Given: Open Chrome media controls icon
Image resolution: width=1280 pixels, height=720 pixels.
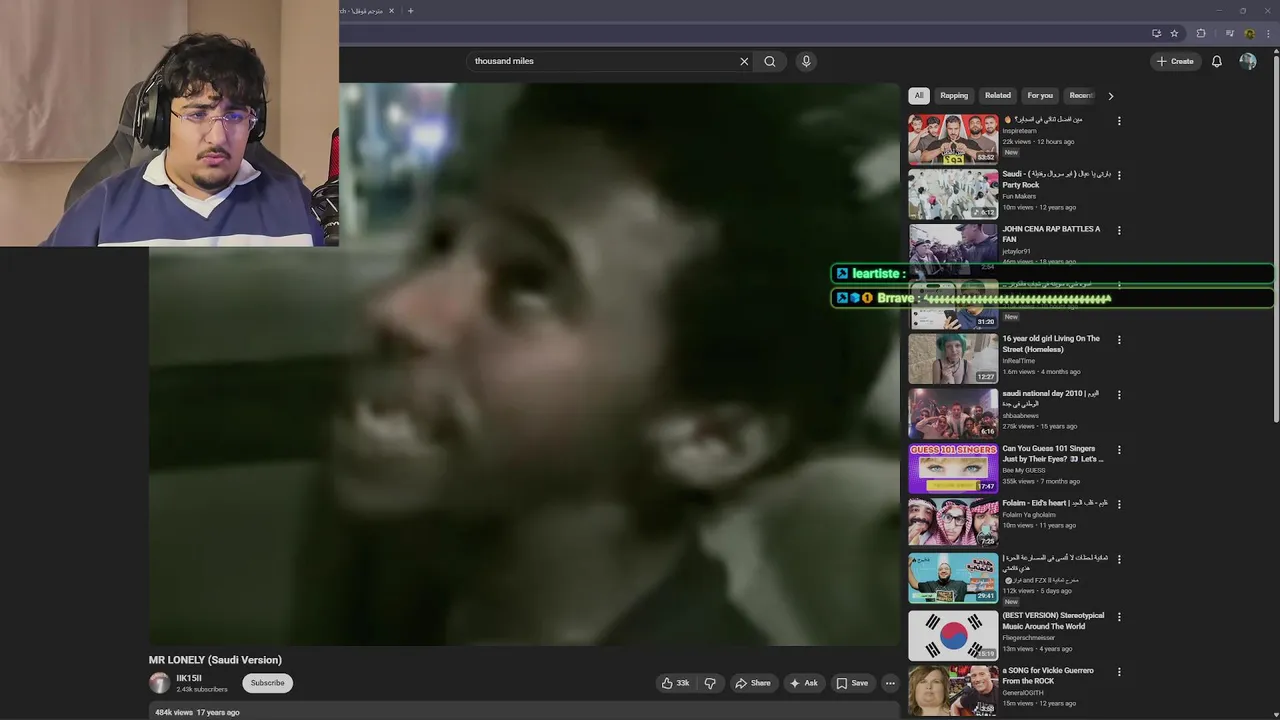Looking at the screenshot, I should (1230, 33).
